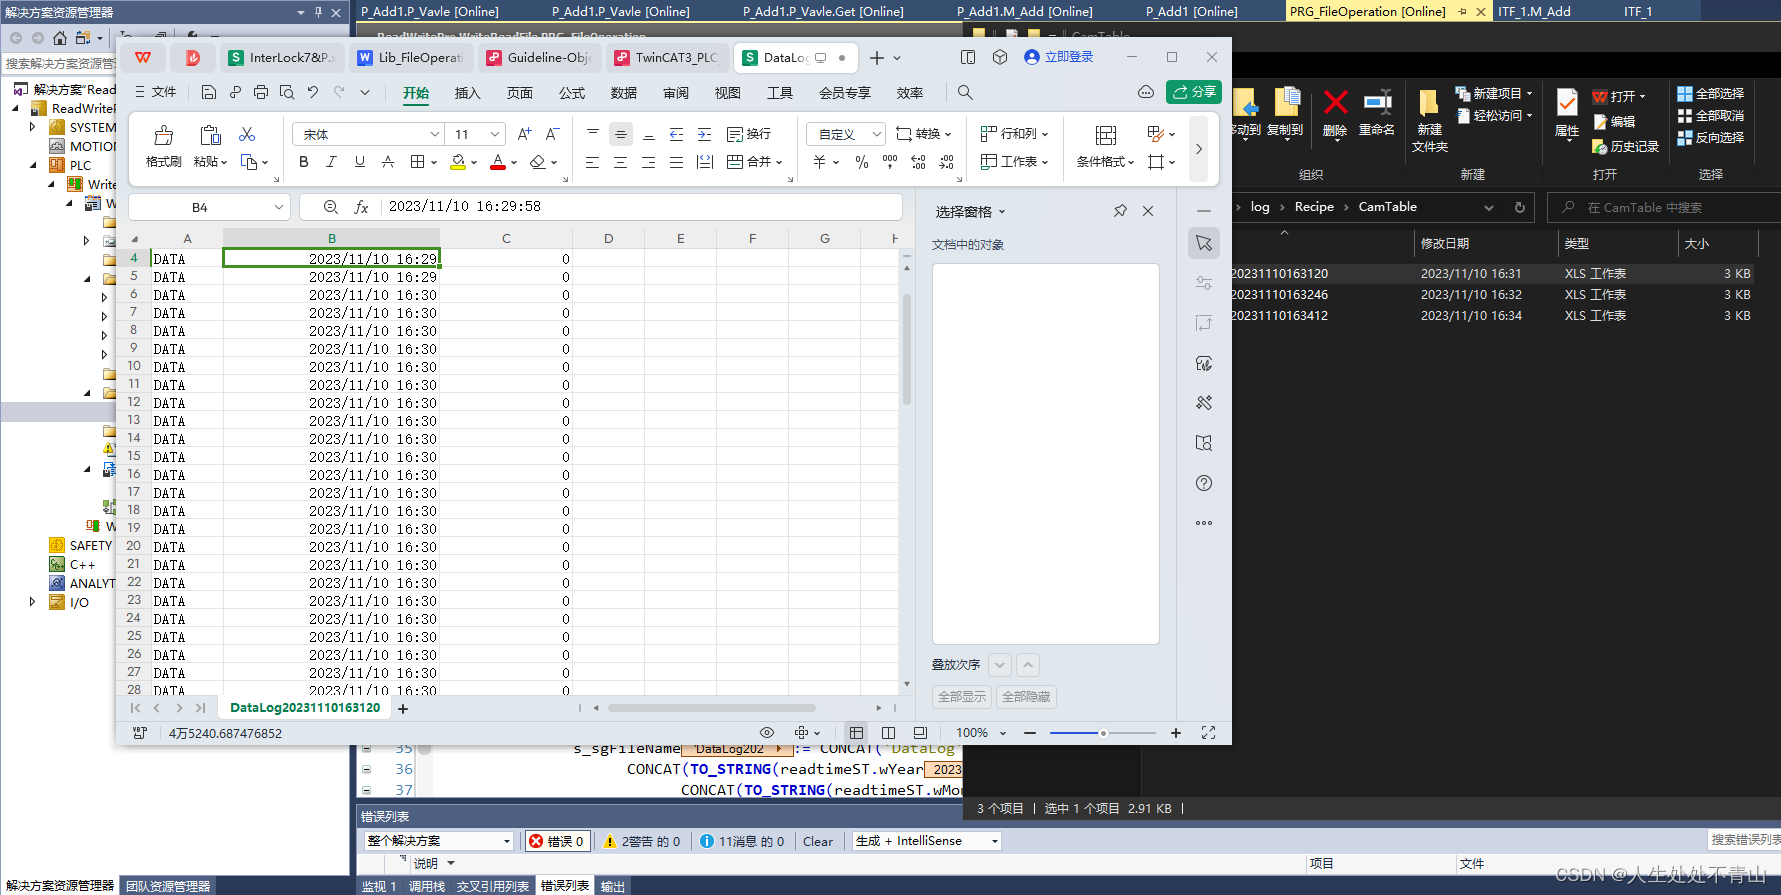Switch to the 公式 ribbon tab
The image size is (1781, 895).
click(x=572, y=93)
